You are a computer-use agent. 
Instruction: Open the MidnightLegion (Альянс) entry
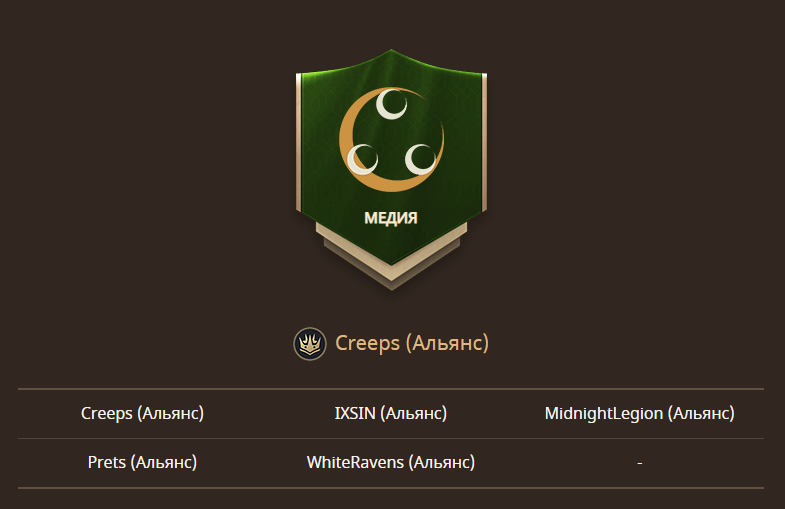(x=640, y=413)
